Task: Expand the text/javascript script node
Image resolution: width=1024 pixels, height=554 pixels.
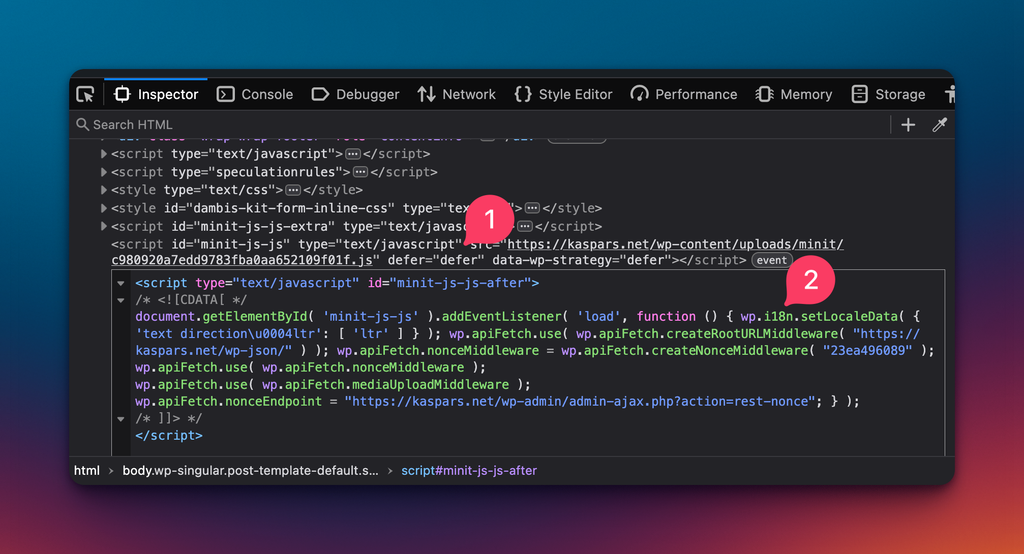Action: pyautogui.click(x=103, y=154)
